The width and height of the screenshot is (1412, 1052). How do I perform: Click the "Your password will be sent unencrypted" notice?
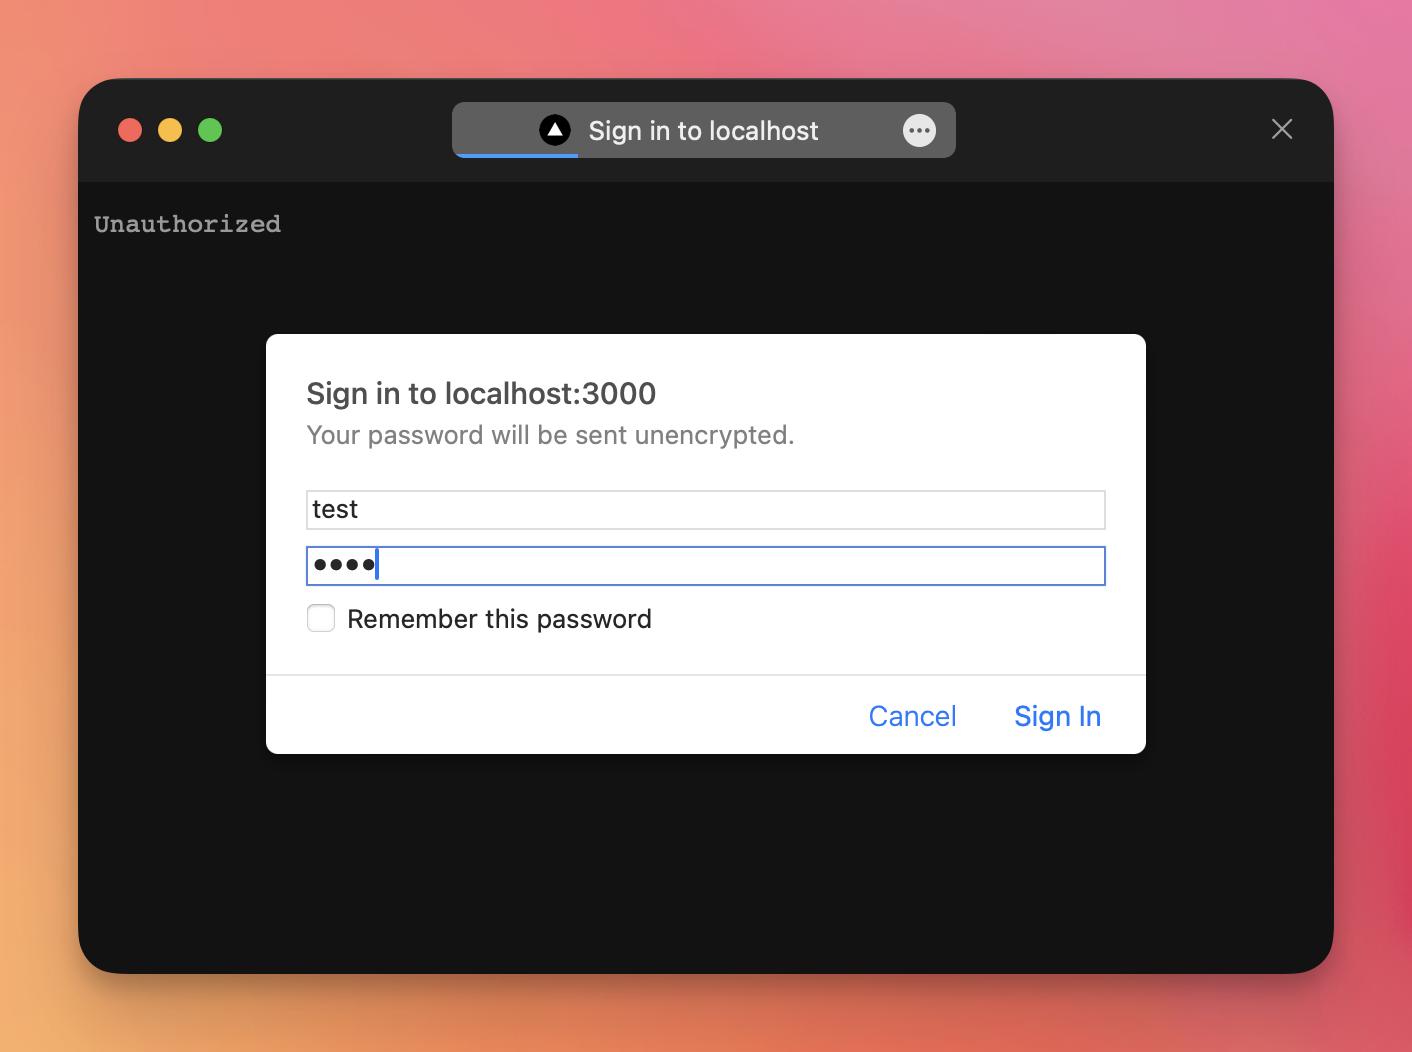[550, 436]
